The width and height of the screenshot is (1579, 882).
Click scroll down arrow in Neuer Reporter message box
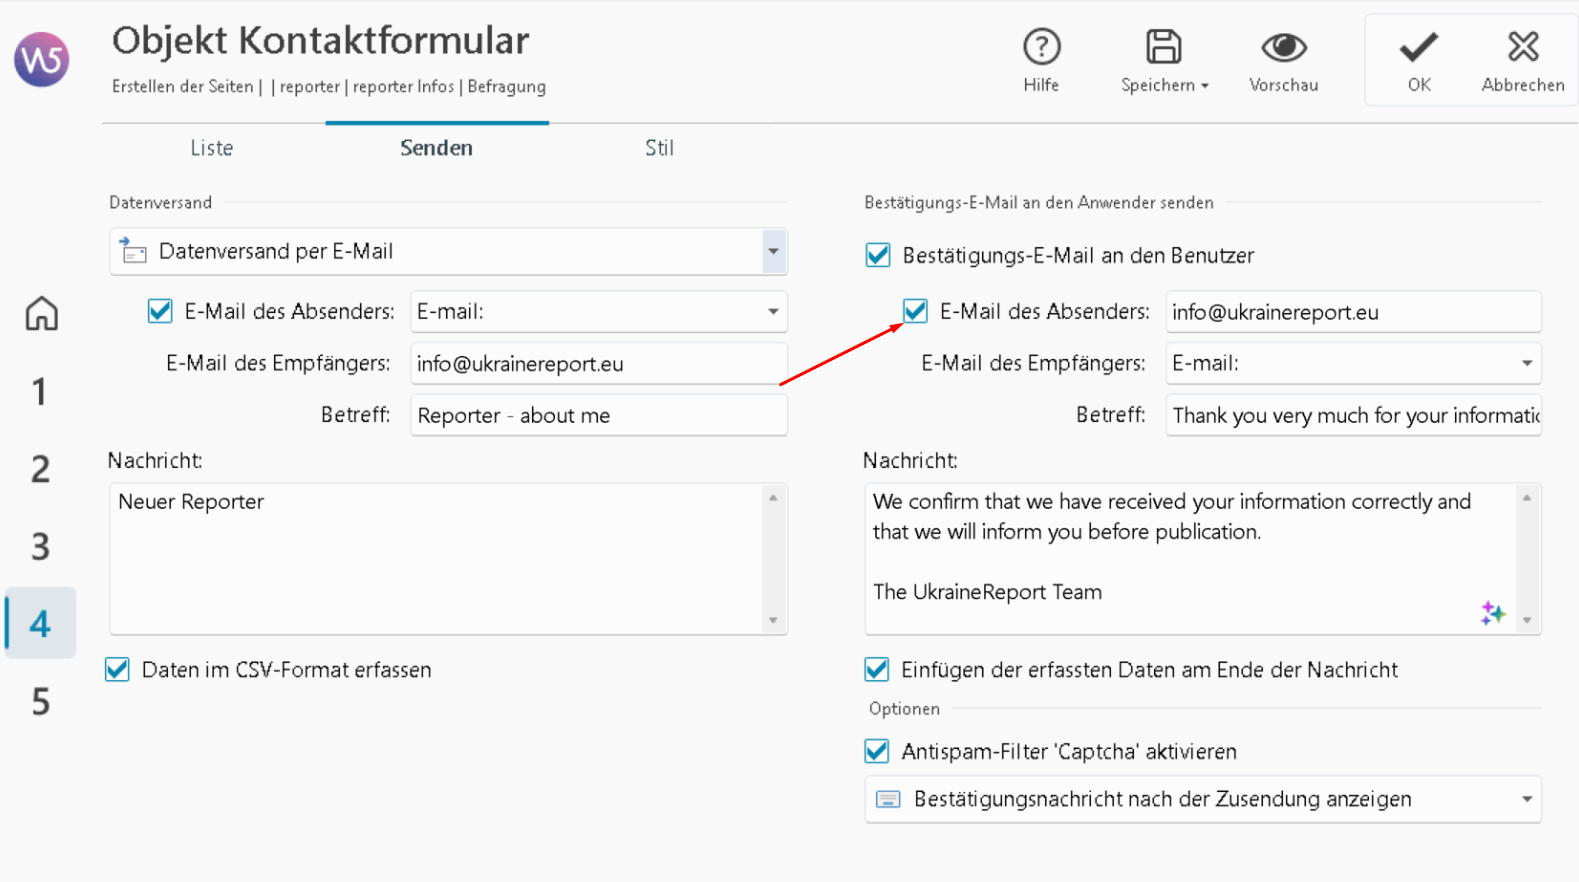coord(773,621)
